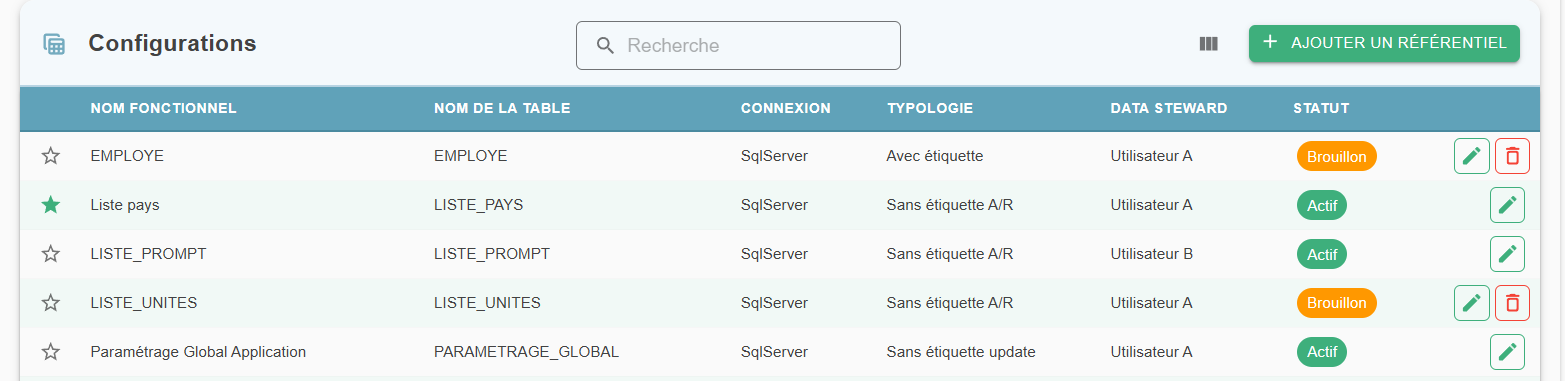Select the 'Paramétrage Global Application' cell
1565x381 pixels.
[198, 352]
